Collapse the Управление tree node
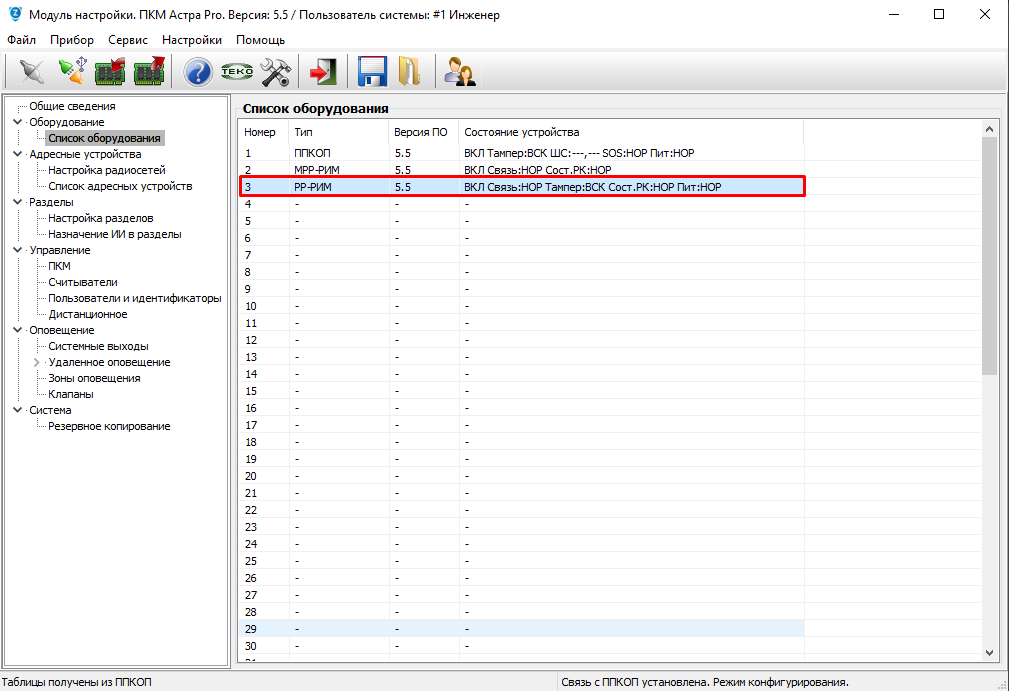Screen dimensions: 1009x691 17,250
